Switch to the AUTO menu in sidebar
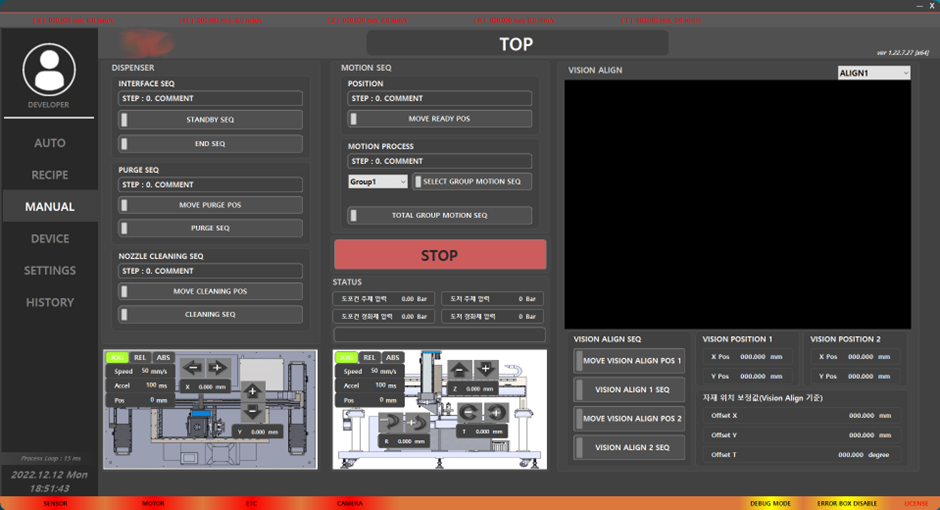Image resolution: width=940 pixels, height=510 pixels. (x=50, y=143)
